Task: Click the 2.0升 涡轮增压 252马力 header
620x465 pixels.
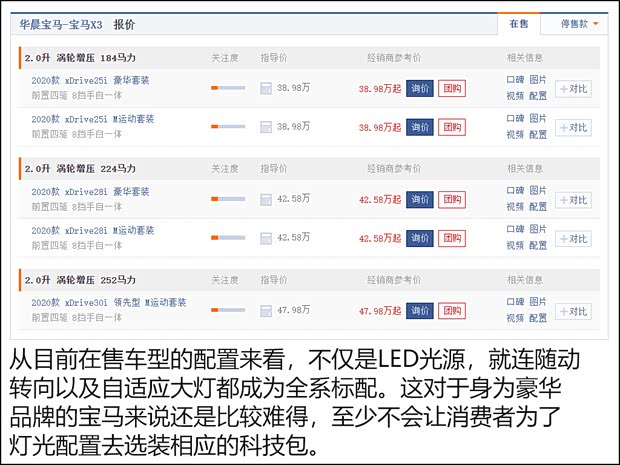Action: coord(80,280)
